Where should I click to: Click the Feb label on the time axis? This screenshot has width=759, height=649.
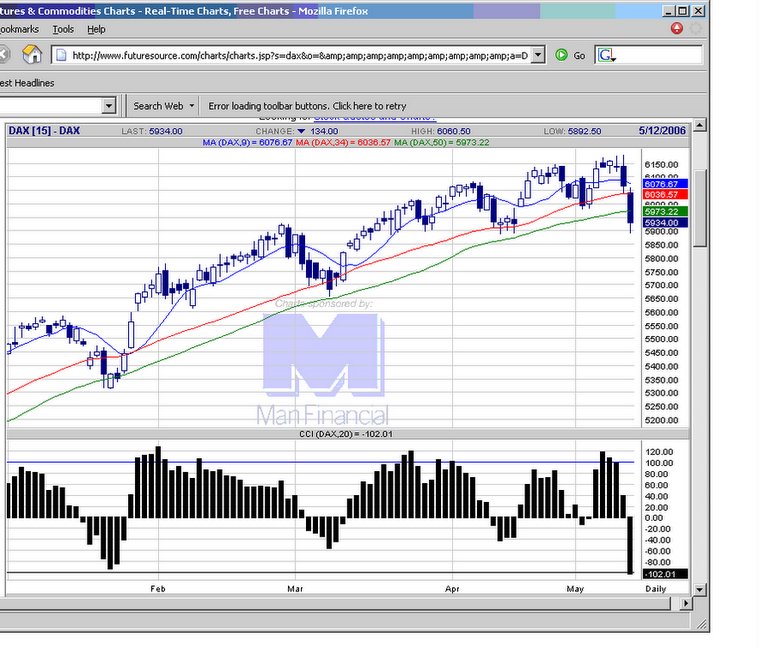[x=158, y=589]
